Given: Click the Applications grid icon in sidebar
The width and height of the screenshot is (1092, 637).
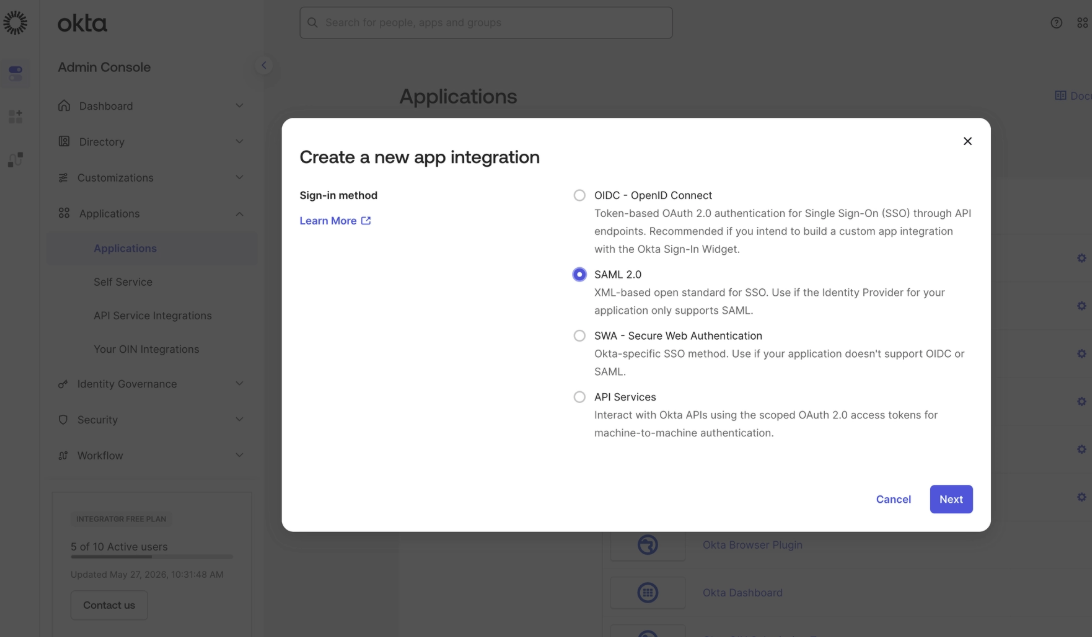Looking at the screenshot, I should coord(64,213).
